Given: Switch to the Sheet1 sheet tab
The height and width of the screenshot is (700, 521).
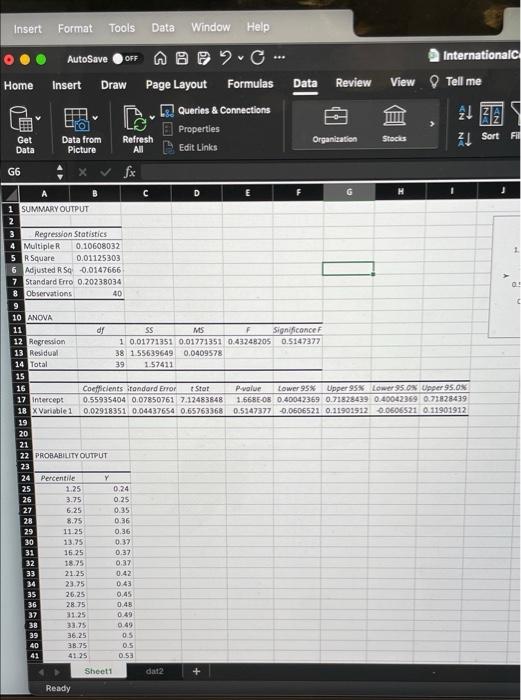Looking at the screenshot, I should (x=98, y=671).
